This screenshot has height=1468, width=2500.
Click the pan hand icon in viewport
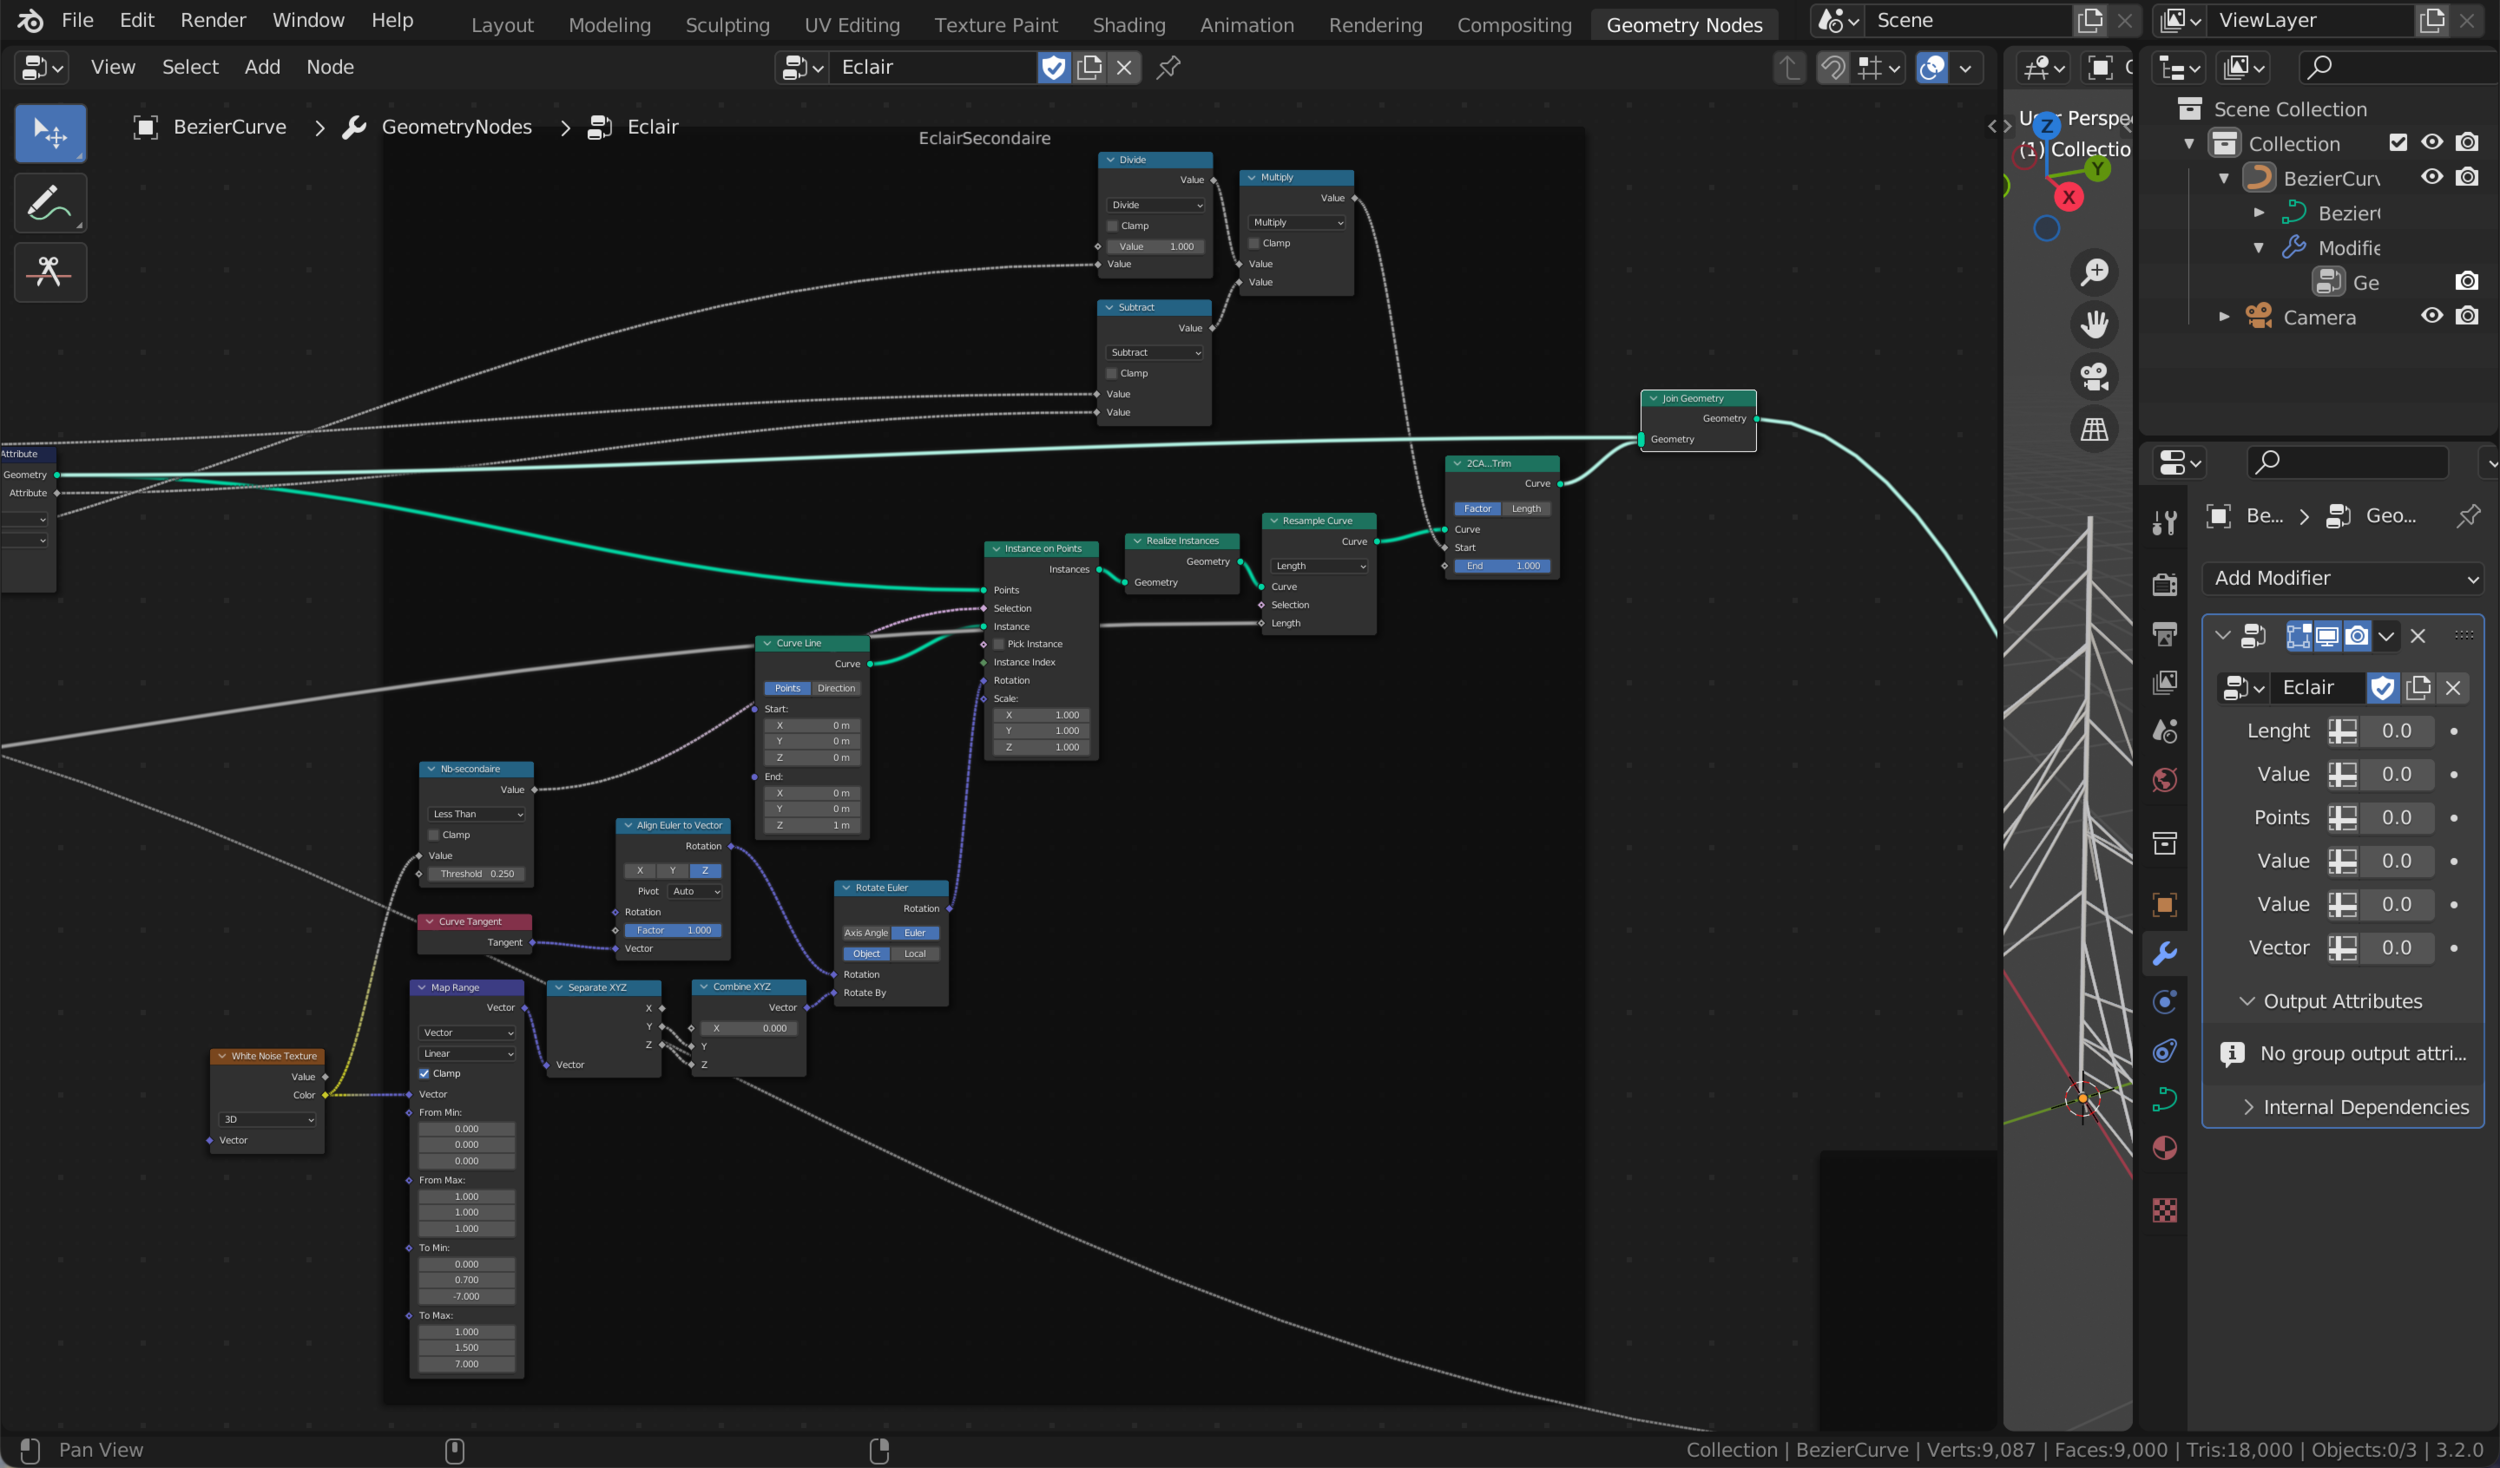click(x=2094, y=324)
